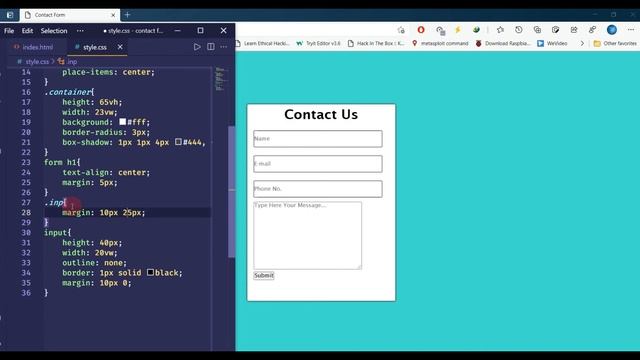640x360 pixels.
Task: Close the Contact Form browser tab
Action: point(113,15)
